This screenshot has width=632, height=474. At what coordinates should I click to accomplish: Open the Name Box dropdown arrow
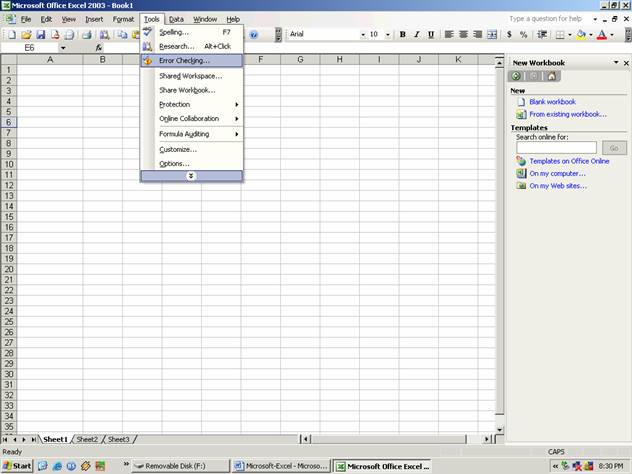(63, 48)
